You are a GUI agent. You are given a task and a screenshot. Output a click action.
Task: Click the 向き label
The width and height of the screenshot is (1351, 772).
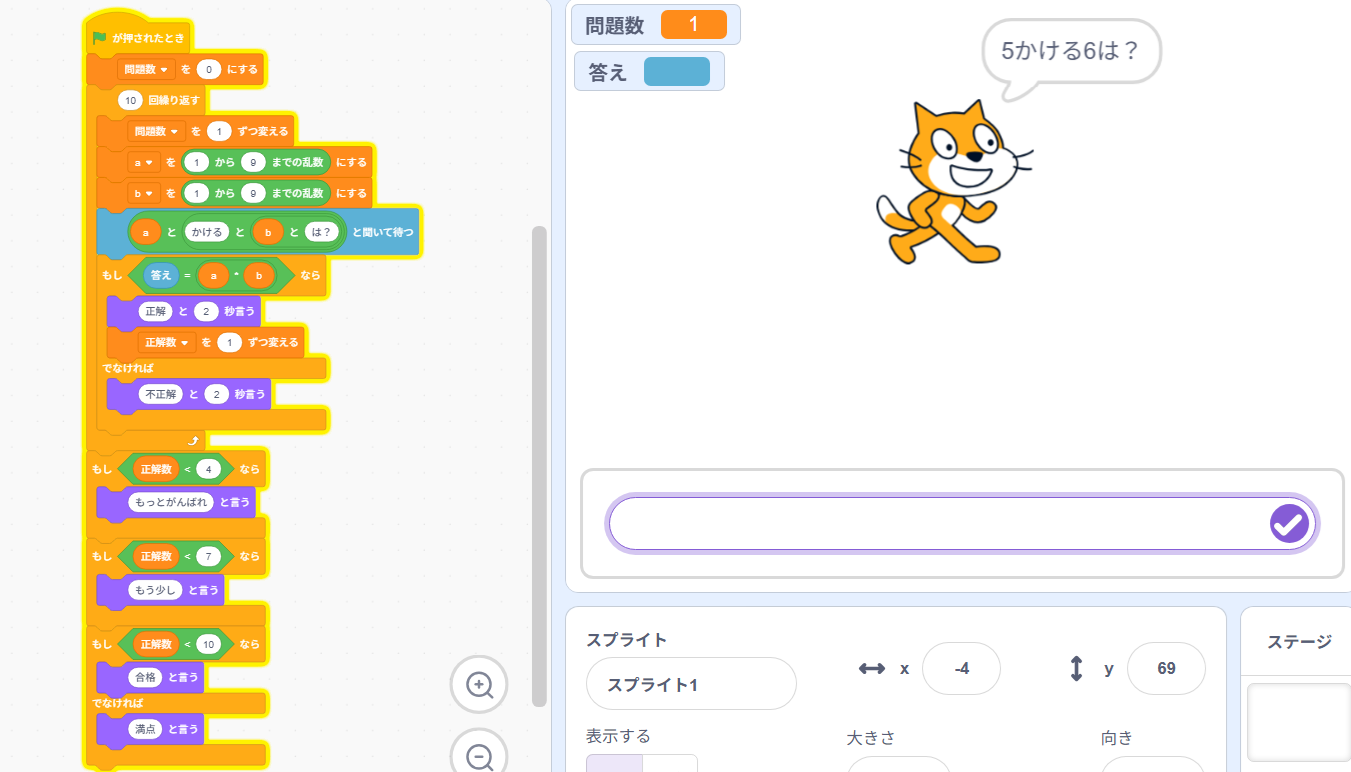pyautogui.click(x=1117, y=738)
